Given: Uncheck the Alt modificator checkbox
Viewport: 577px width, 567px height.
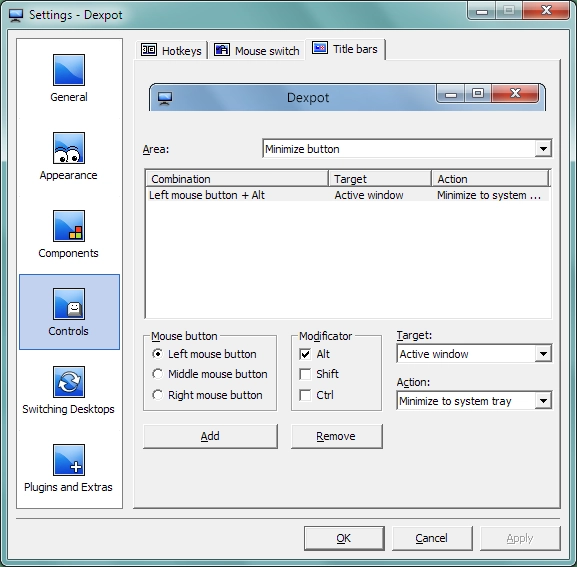Looking at the screenshot, I should pyautogui.click(x=305, y=354).
